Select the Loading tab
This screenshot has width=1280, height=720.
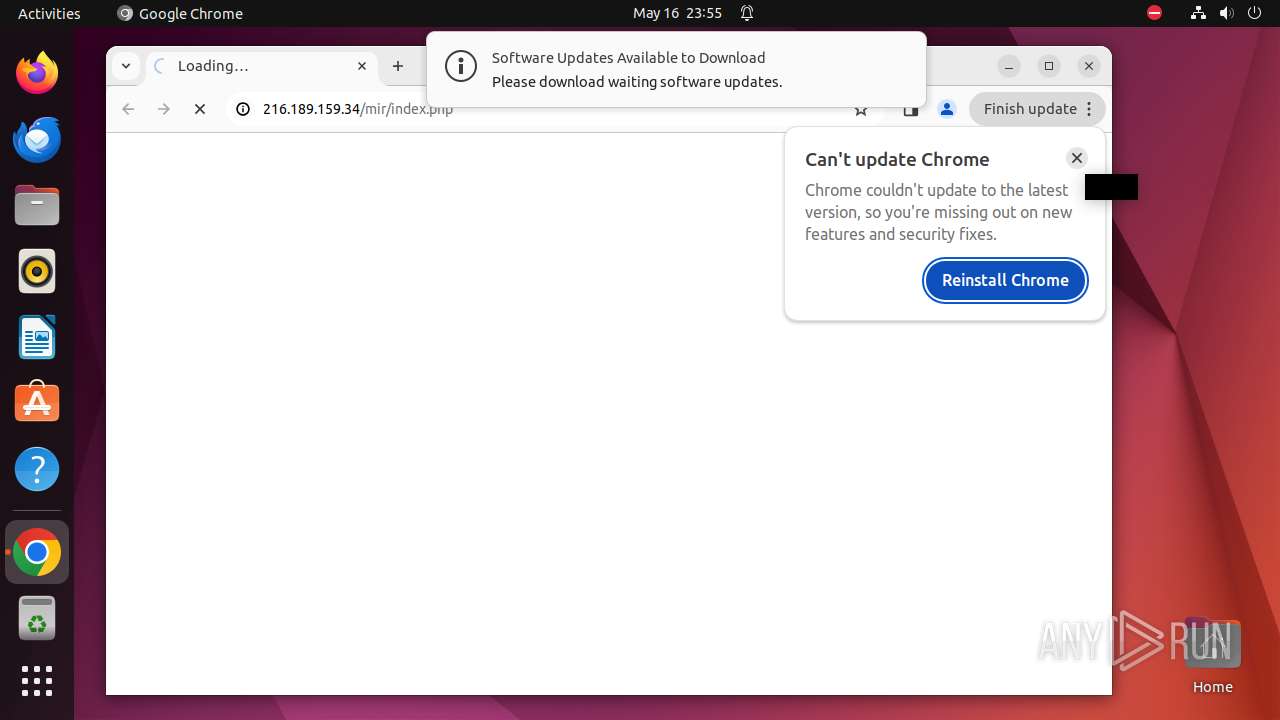pyautogui.click(x=261, y=66)
